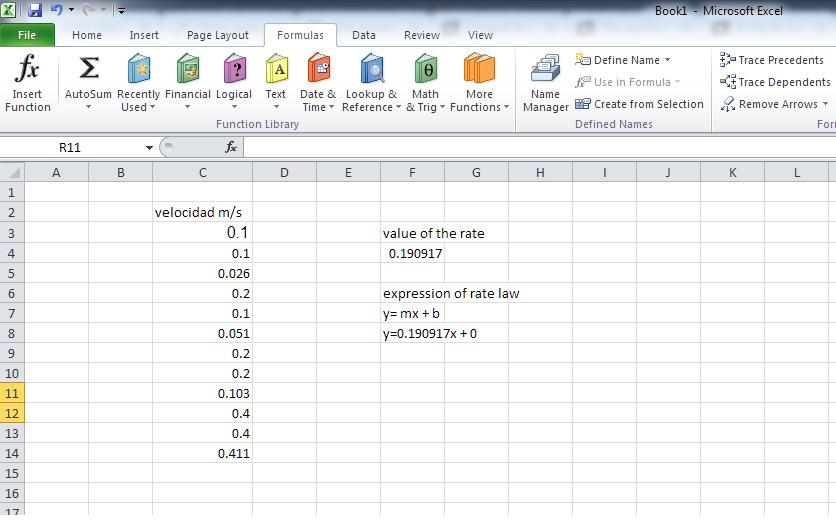Open the Text functions book icon
The image size is (836, 530).
pos(276,68)
